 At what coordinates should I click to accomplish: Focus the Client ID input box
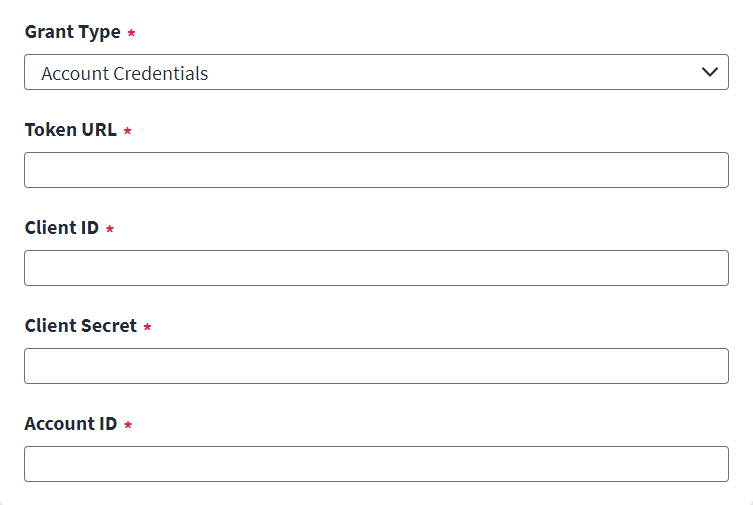pyautogui.click(x=376, y=268)
